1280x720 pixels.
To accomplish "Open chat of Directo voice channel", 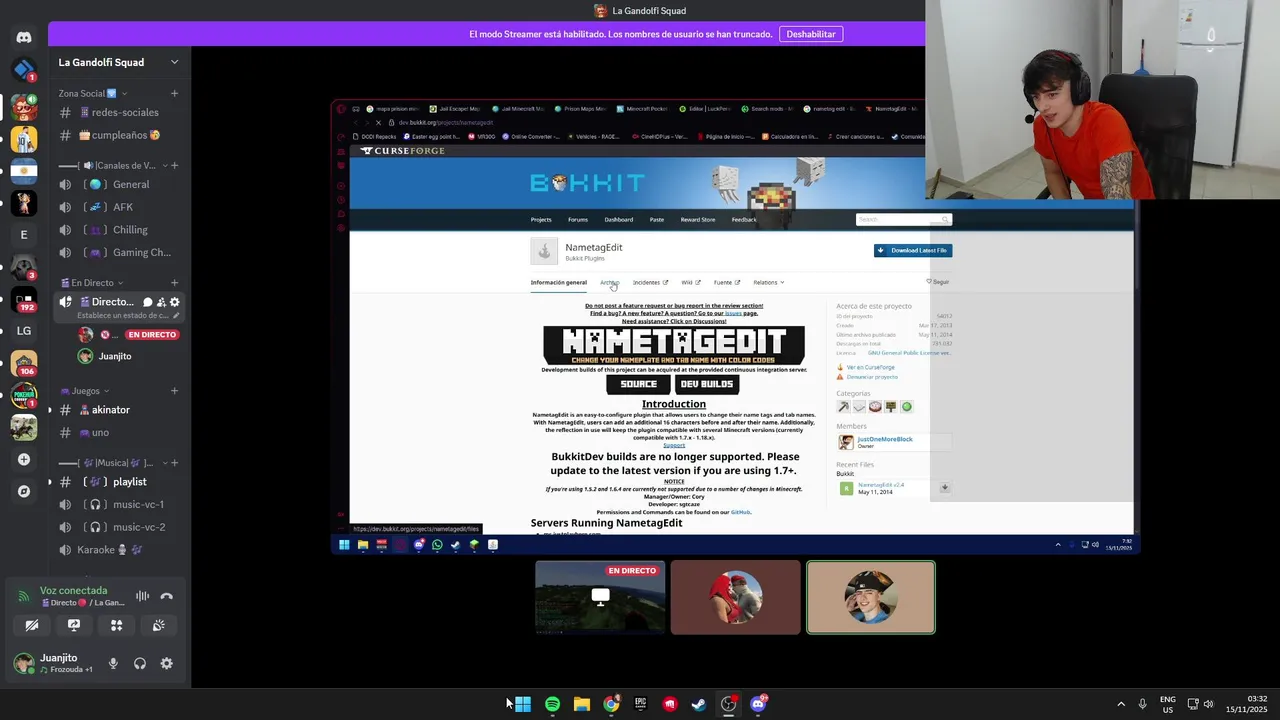I will point(147,302).
